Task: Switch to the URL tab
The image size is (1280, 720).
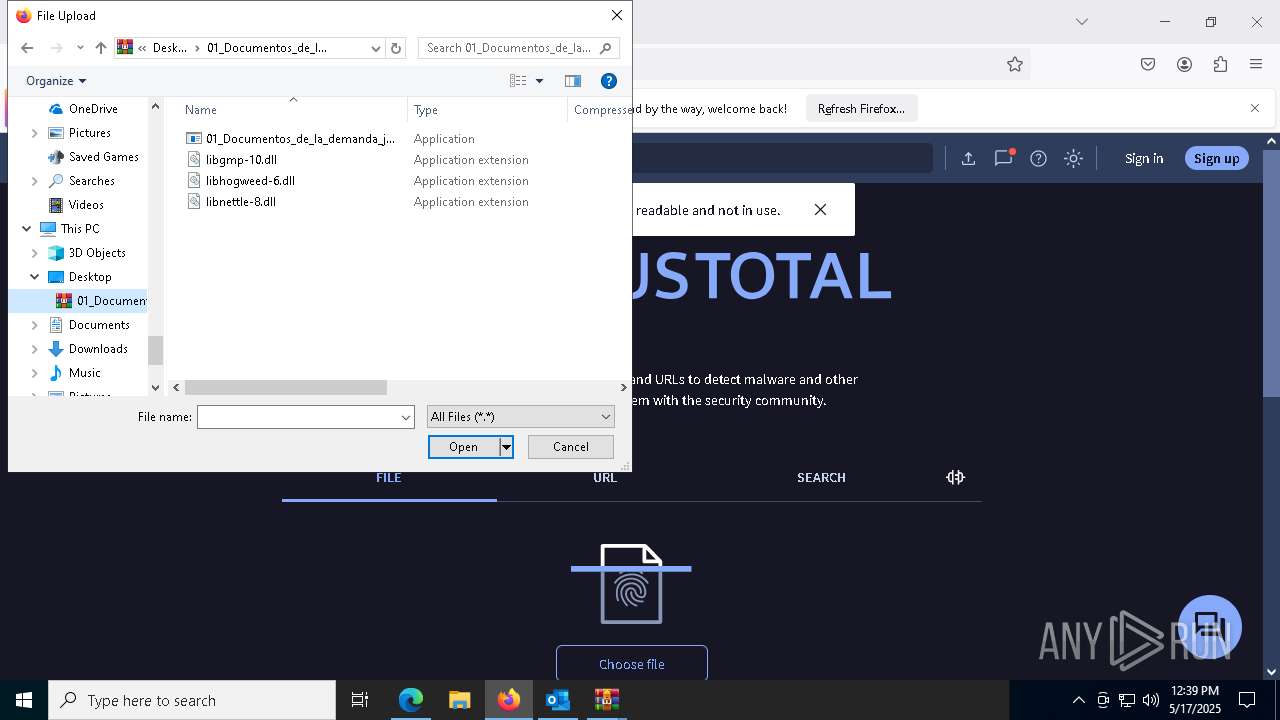Action: (605, 477)
